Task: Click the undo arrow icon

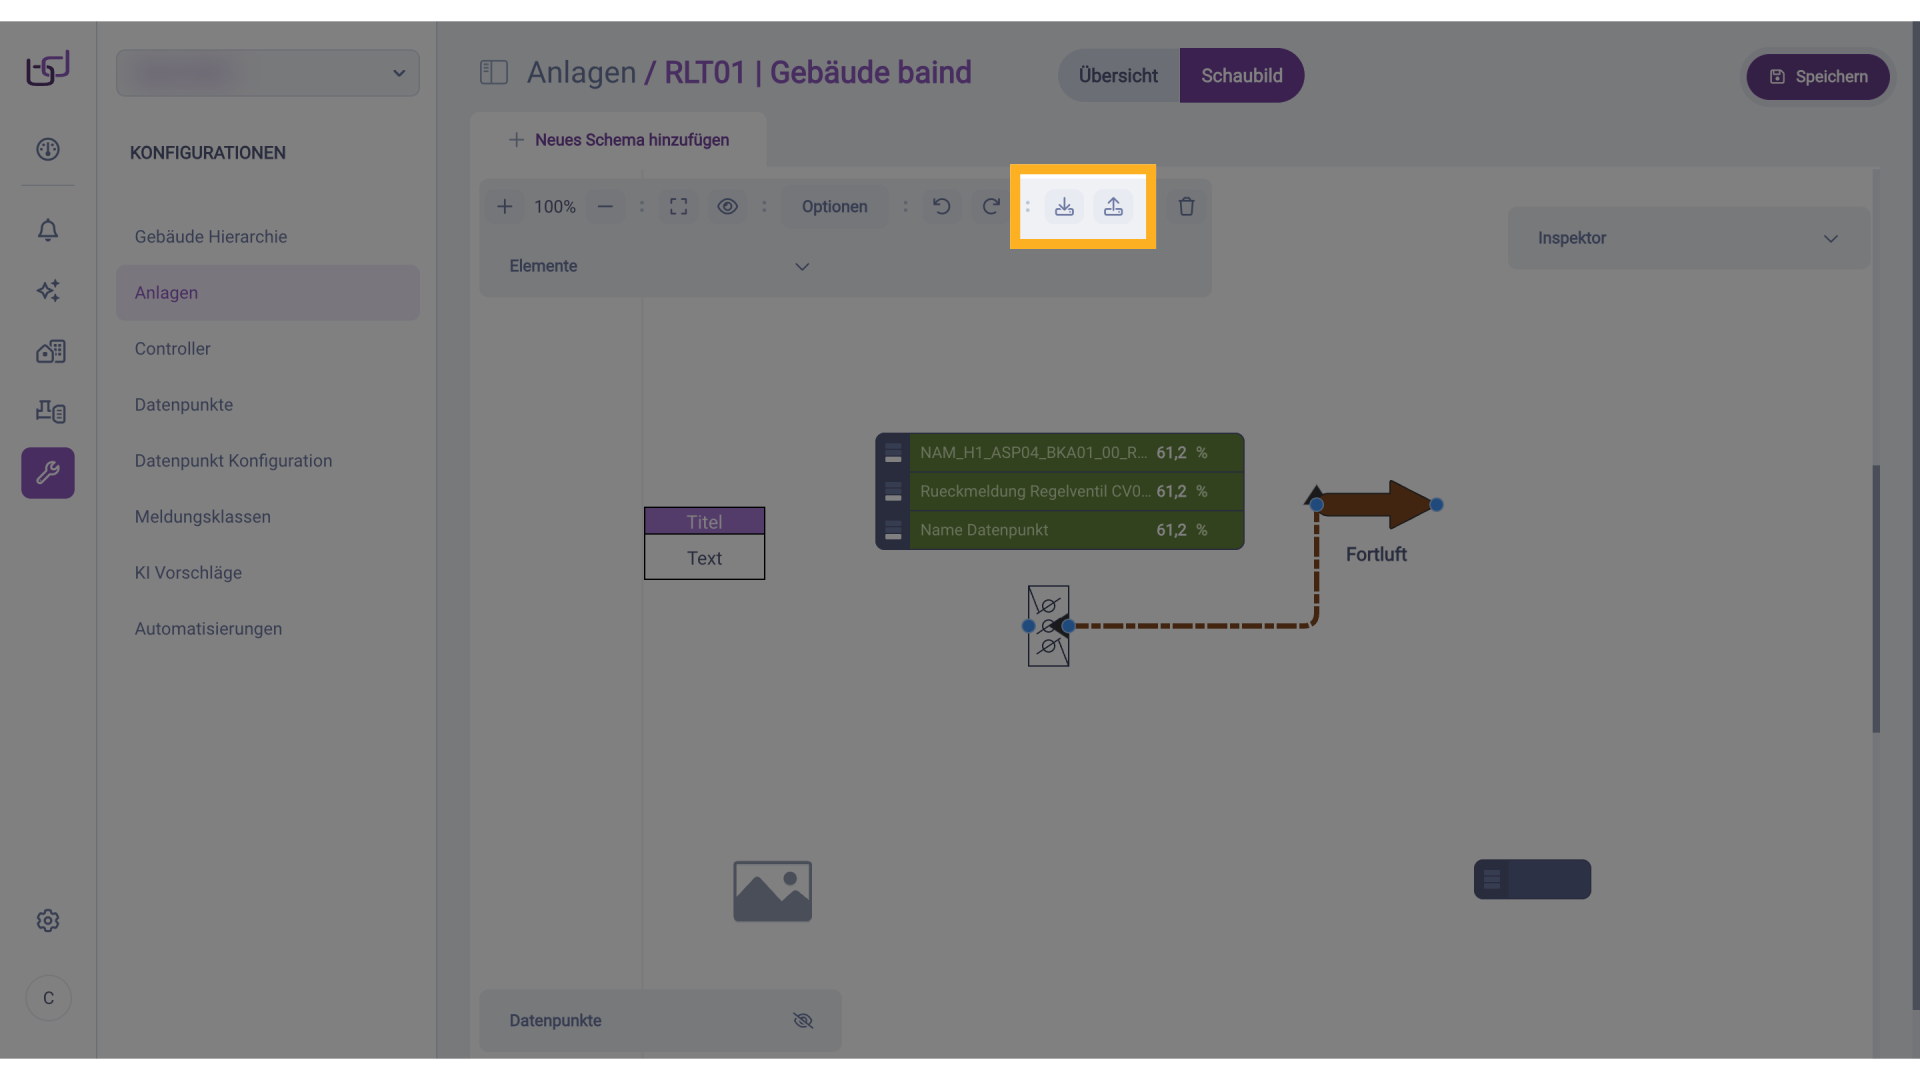Action: [x=941, y=207]
